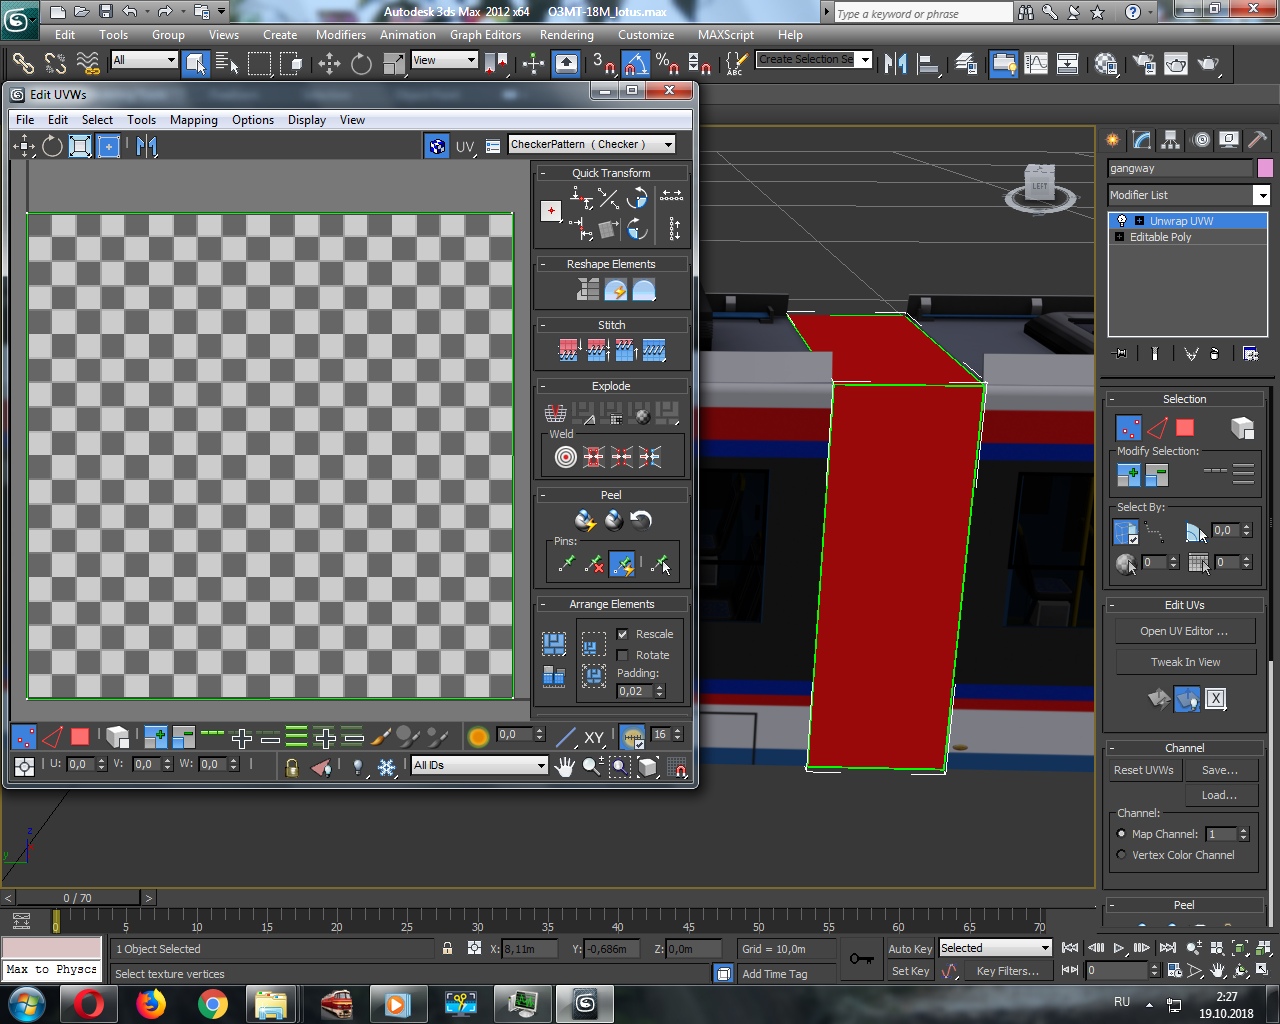Image resolution: width=1280 pixels, height=1024 pixels.
Task: Open the Mapping menu in Edit UVWs
Action: pyautogui.click(x=193, y=120)
